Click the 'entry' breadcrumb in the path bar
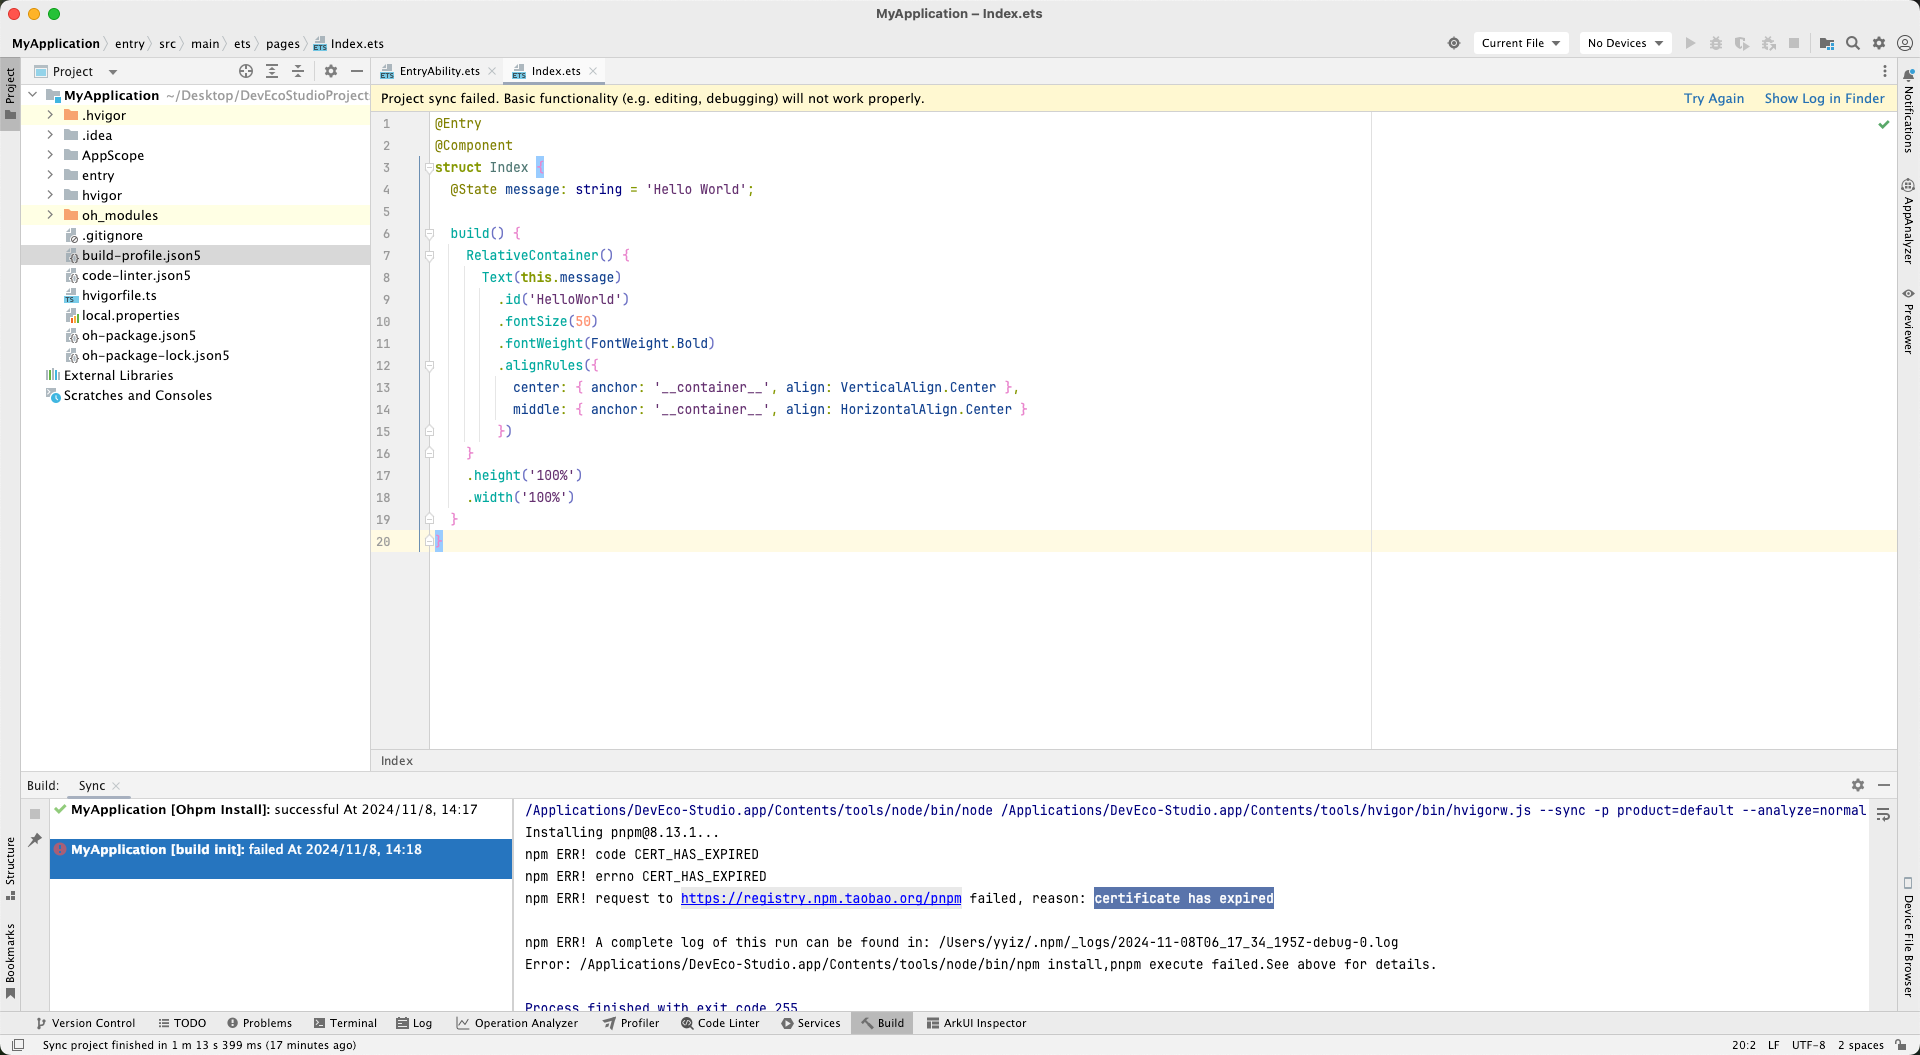Screen dimensions: 1920x1055 (129, 43)
